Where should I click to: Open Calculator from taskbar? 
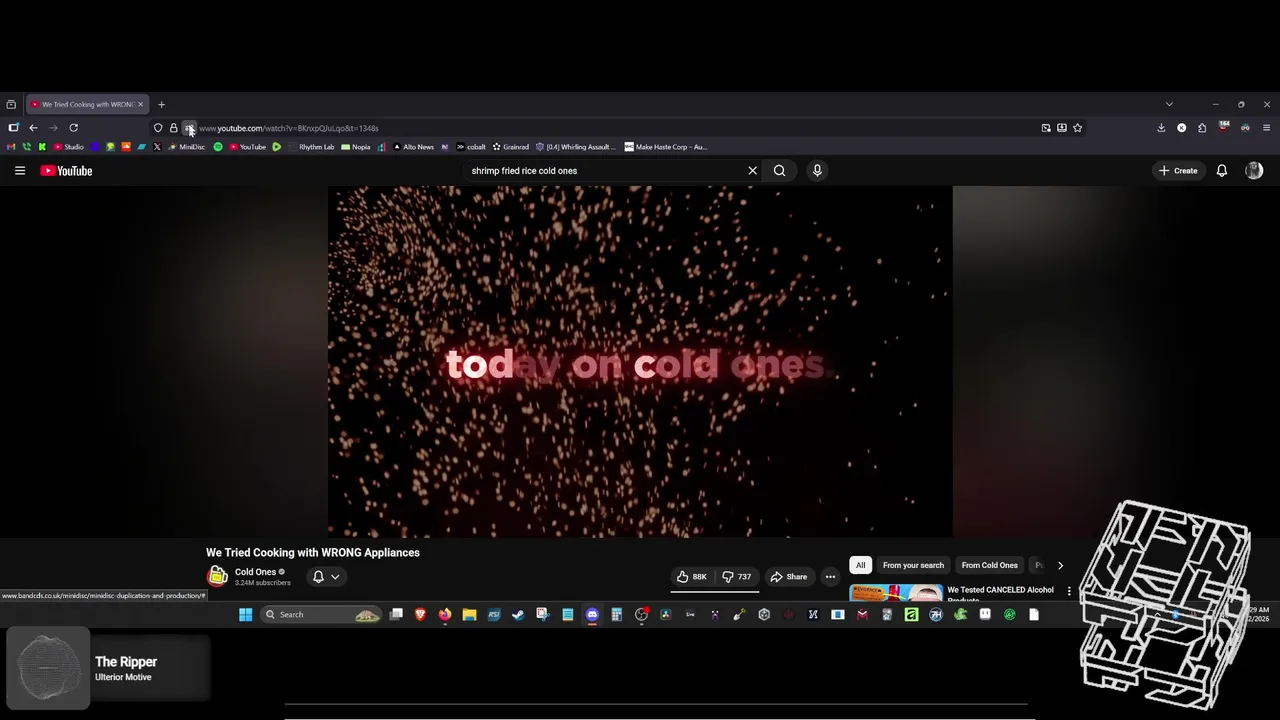617,615
